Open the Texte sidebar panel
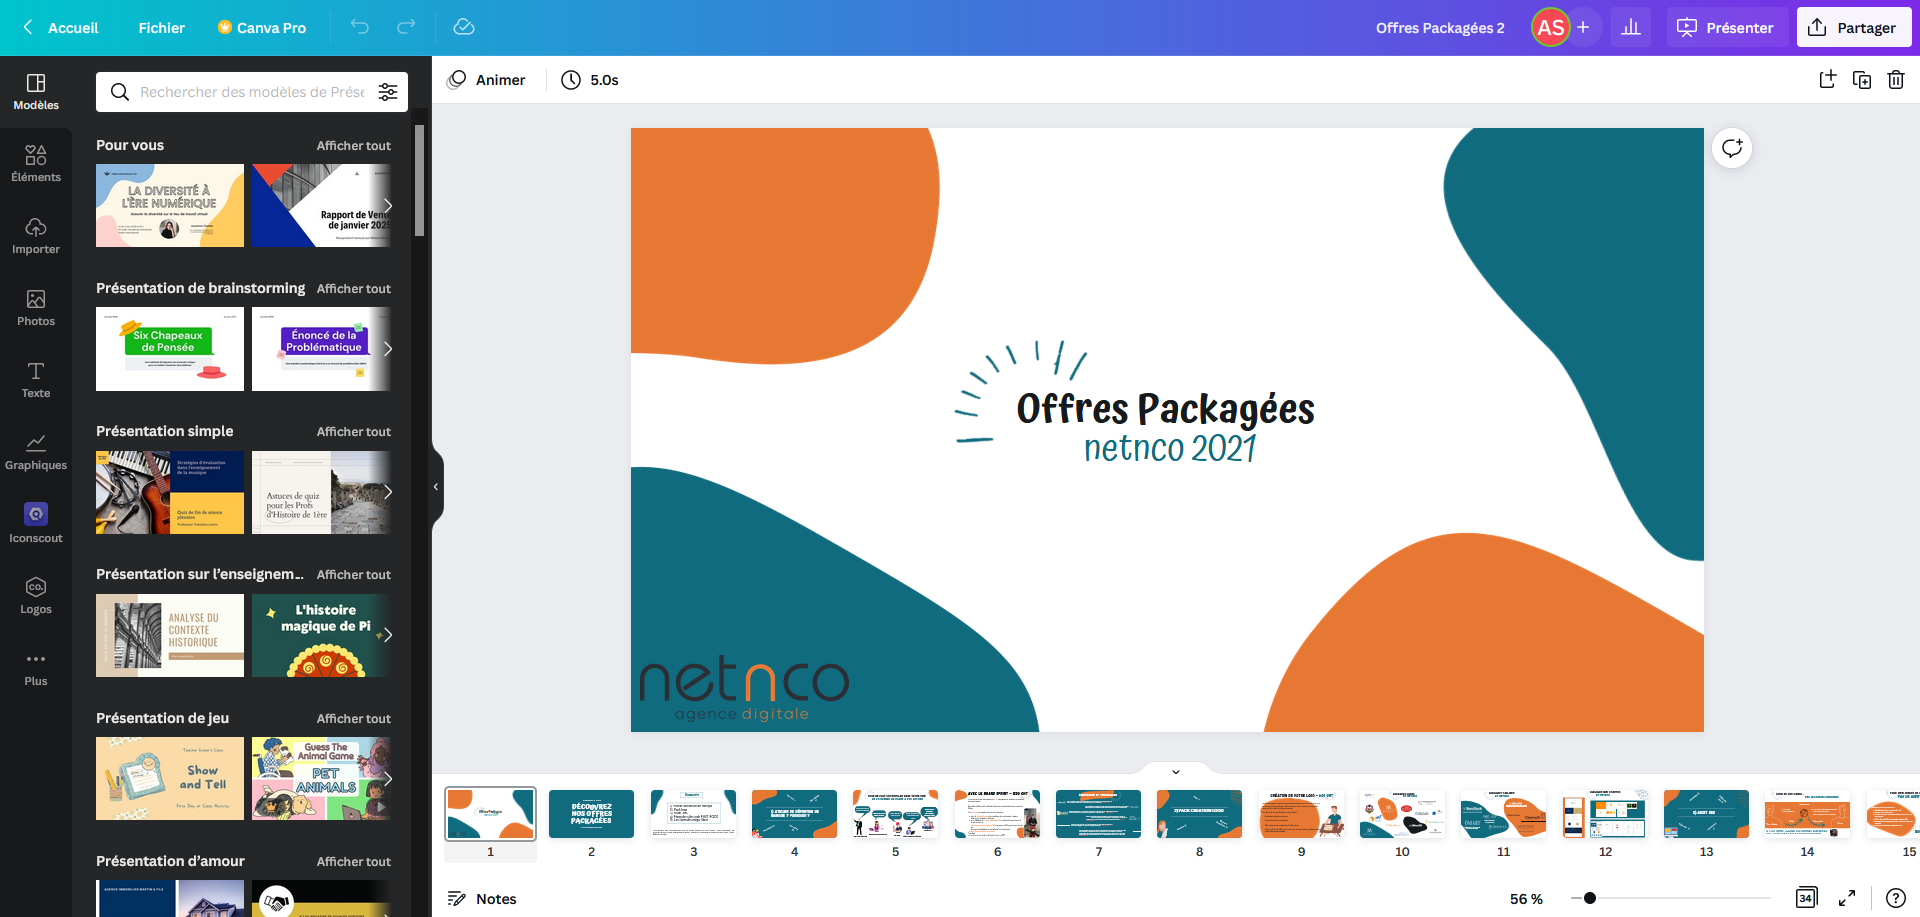This screenshot has height=917, width=1920. point(36,379)
